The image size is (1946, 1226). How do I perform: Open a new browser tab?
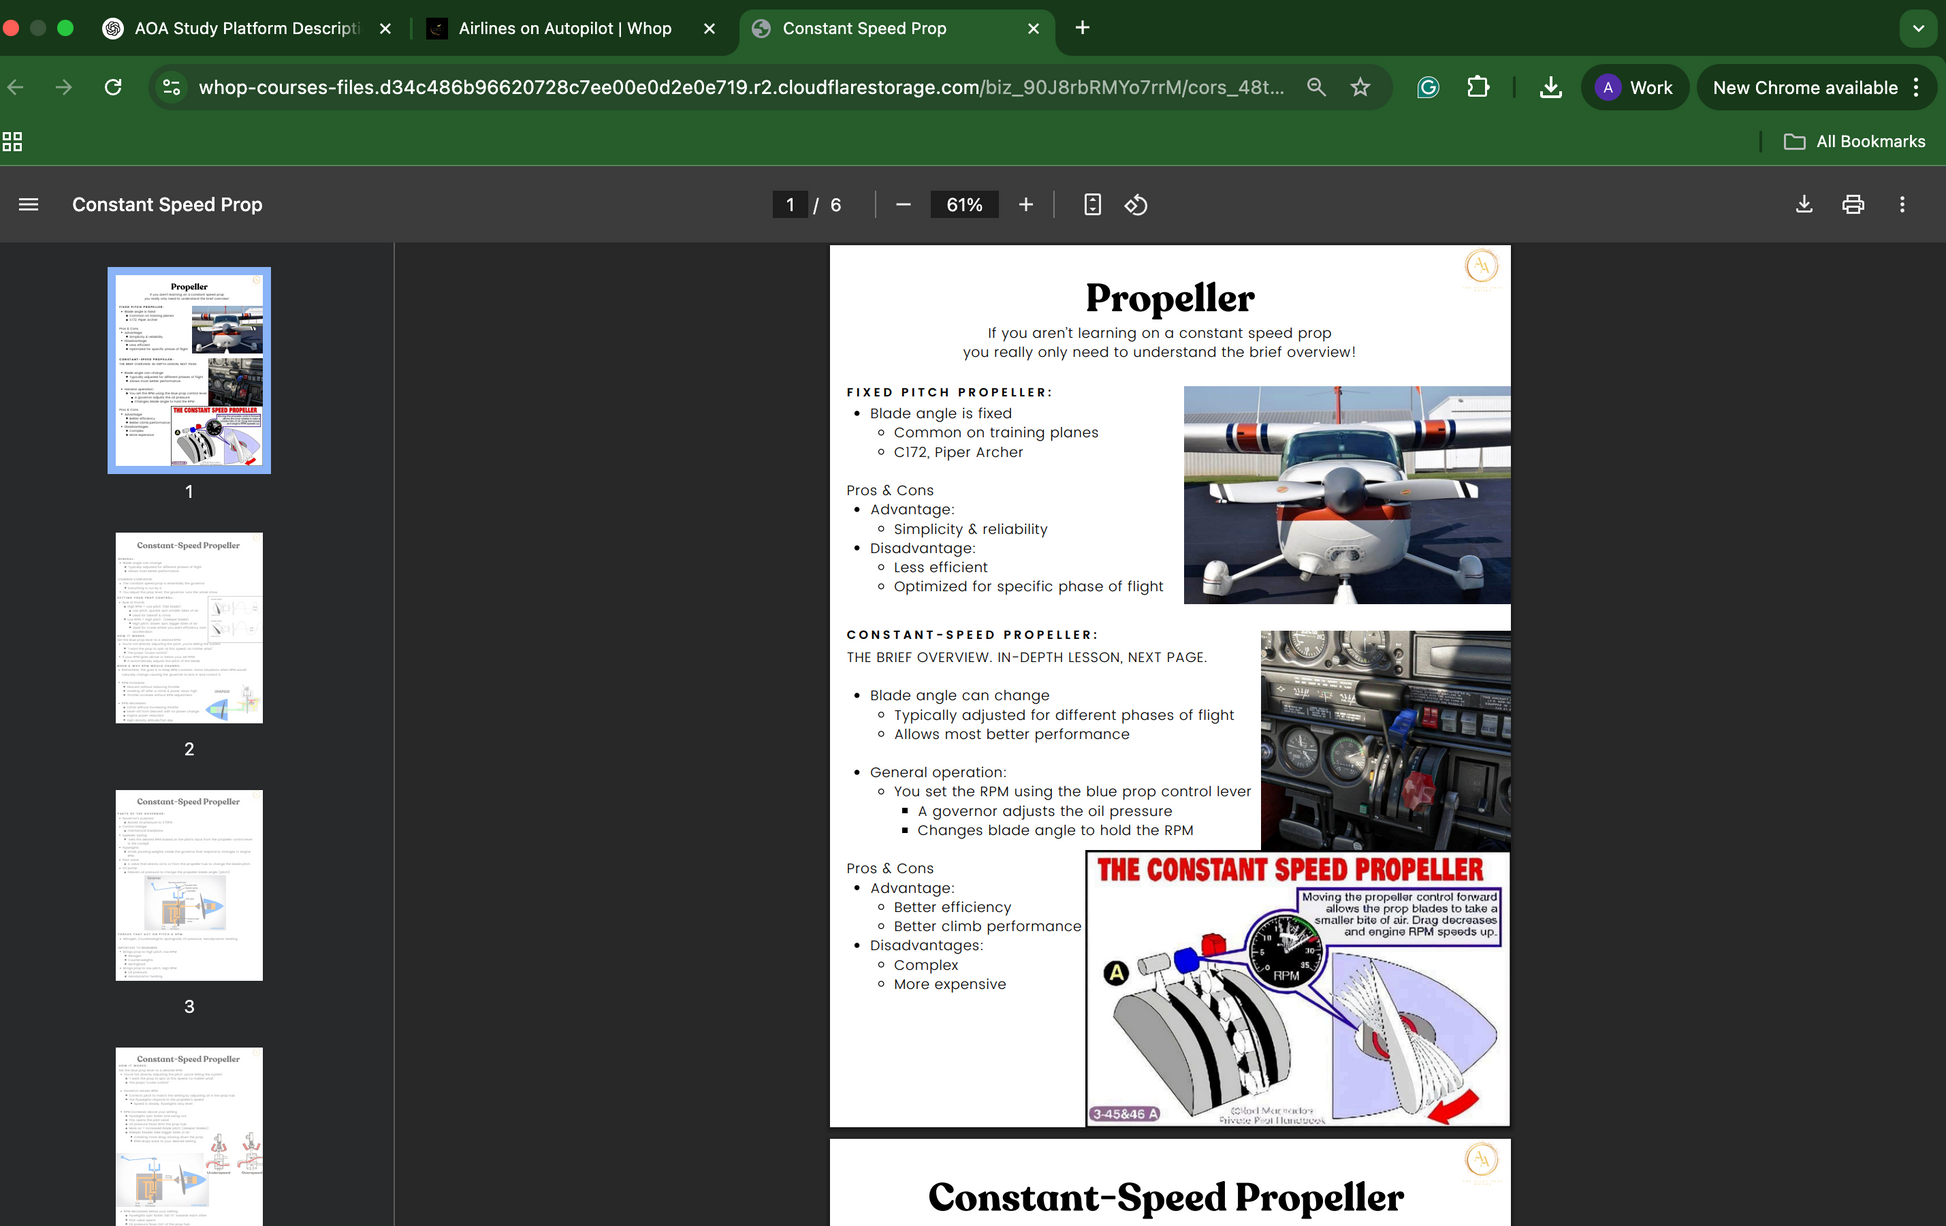[1082, 28]
